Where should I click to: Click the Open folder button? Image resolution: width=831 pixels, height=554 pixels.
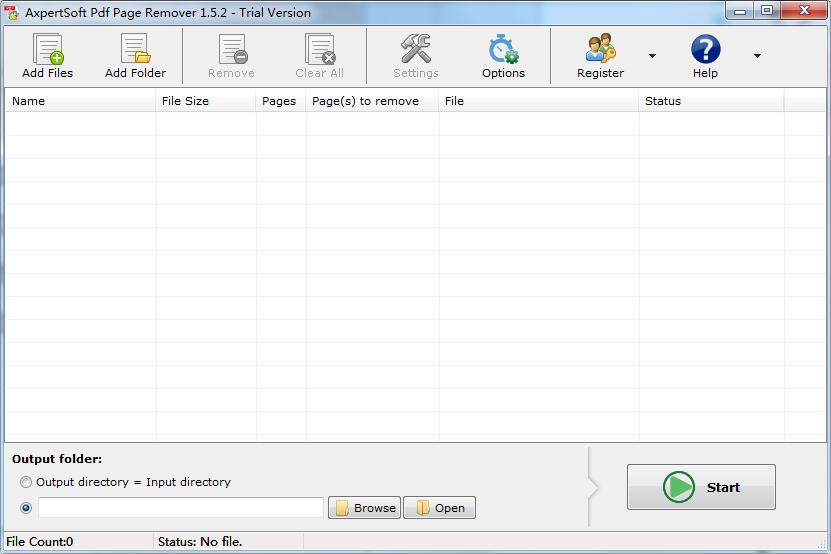pos(439,508)
